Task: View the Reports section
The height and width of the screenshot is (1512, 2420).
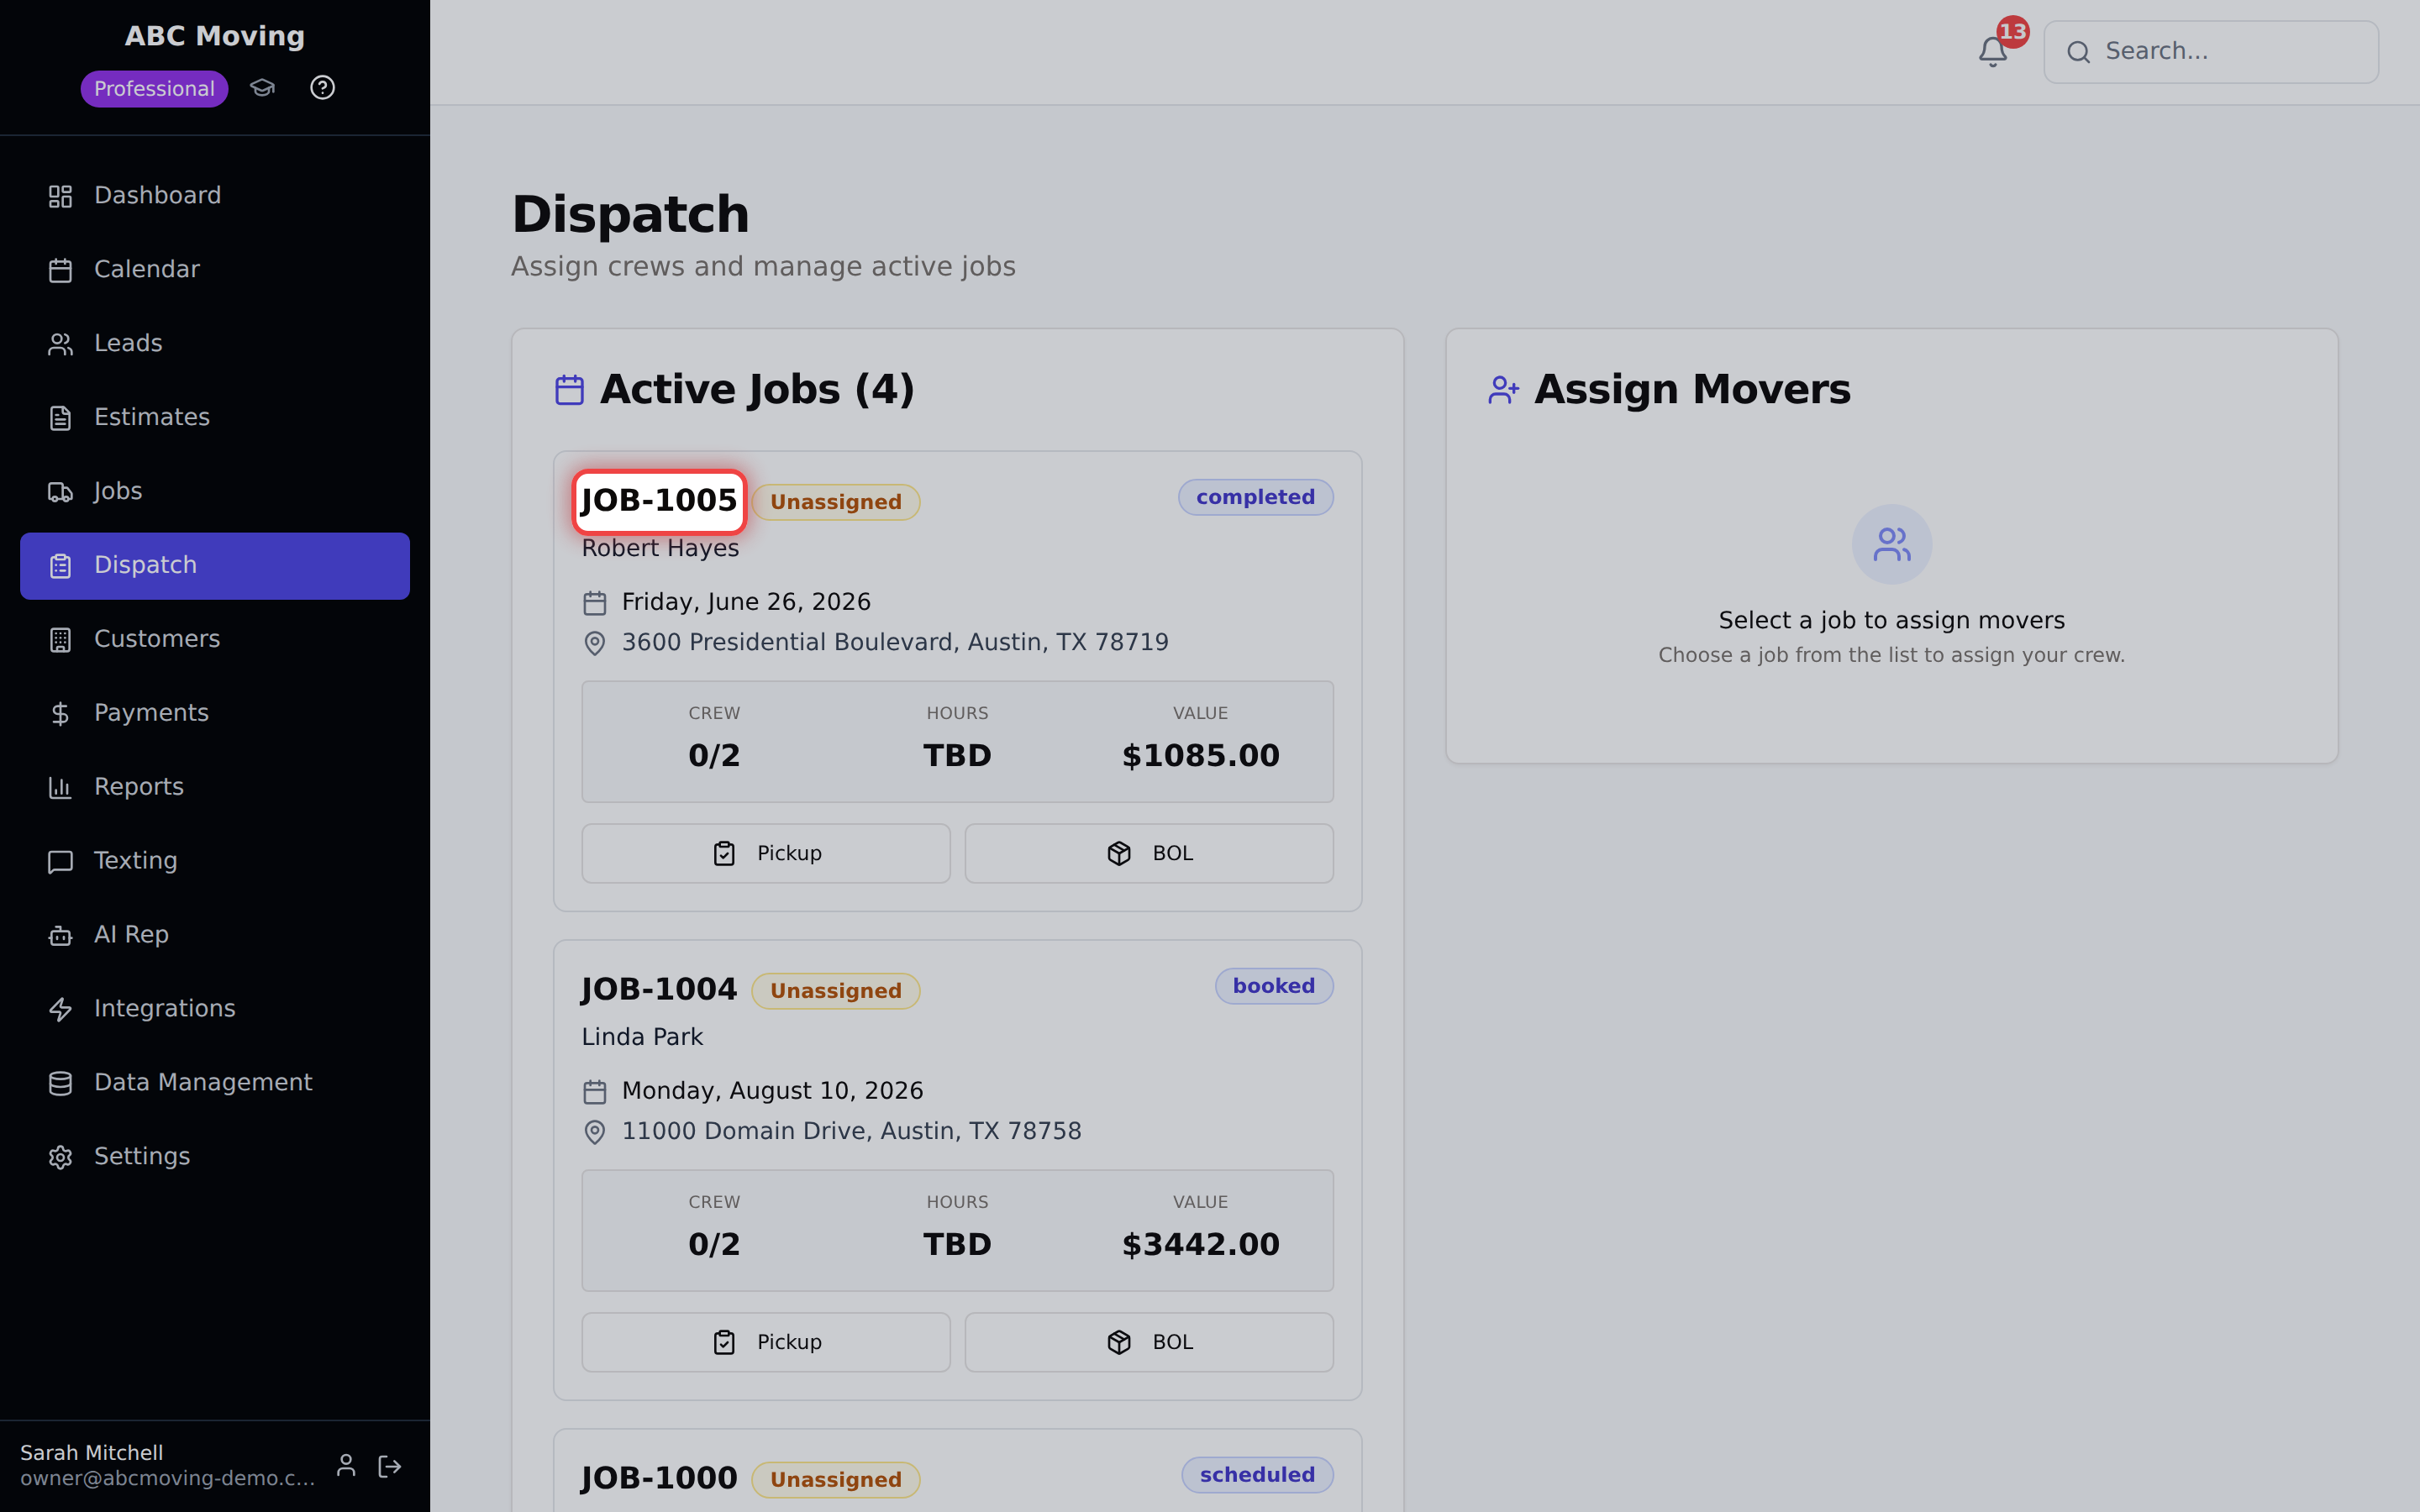Action: click(x=215, y=788)
